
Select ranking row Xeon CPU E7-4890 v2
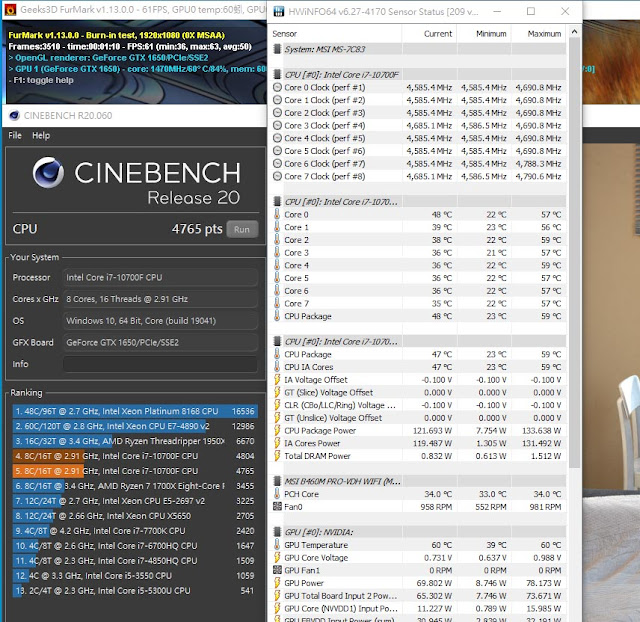pos(135,426)
